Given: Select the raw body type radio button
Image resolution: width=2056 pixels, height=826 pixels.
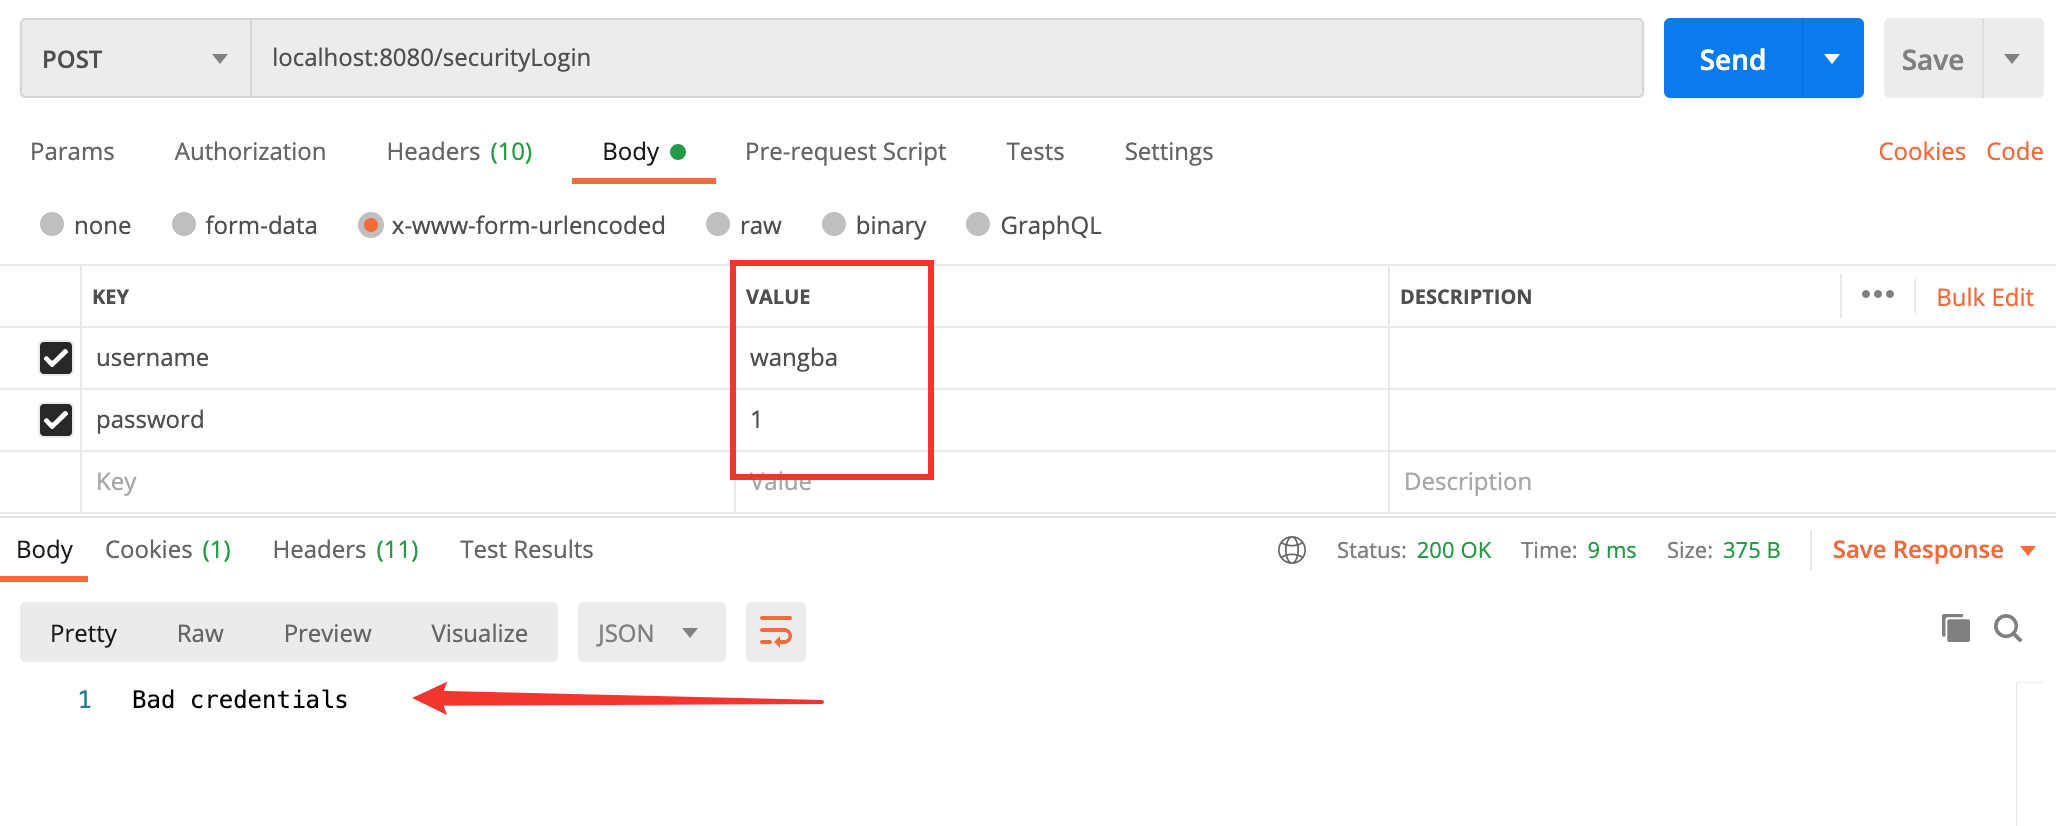Looking at the screenshot, I should [718, 225].
